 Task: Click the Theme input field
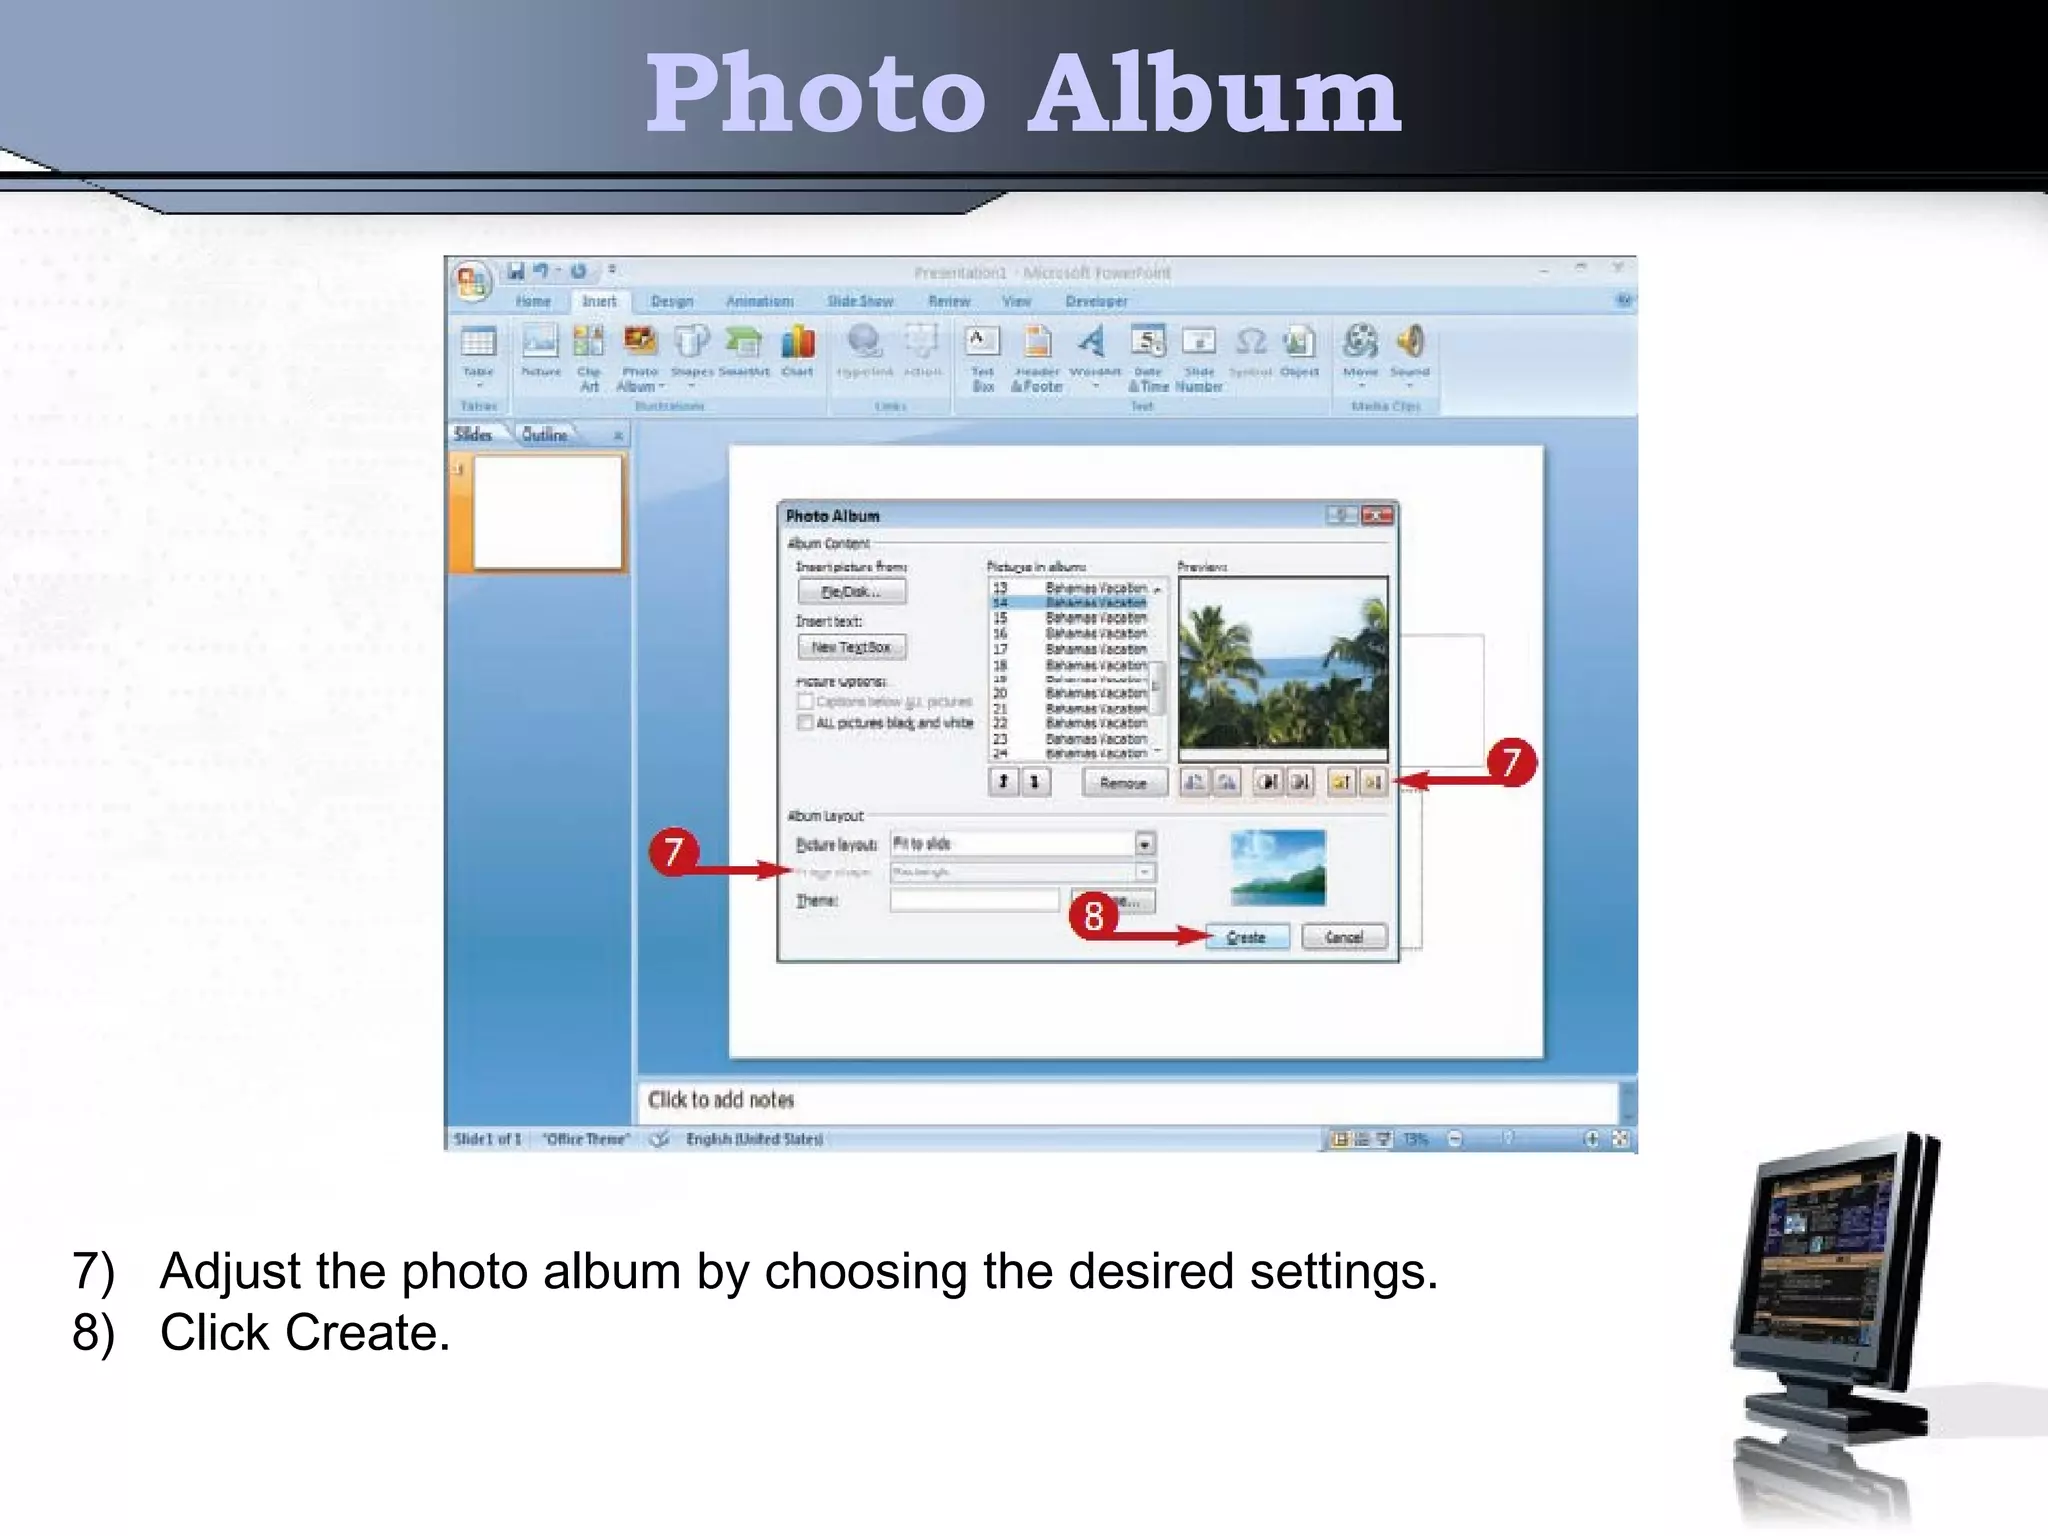(x=975, y=900)
